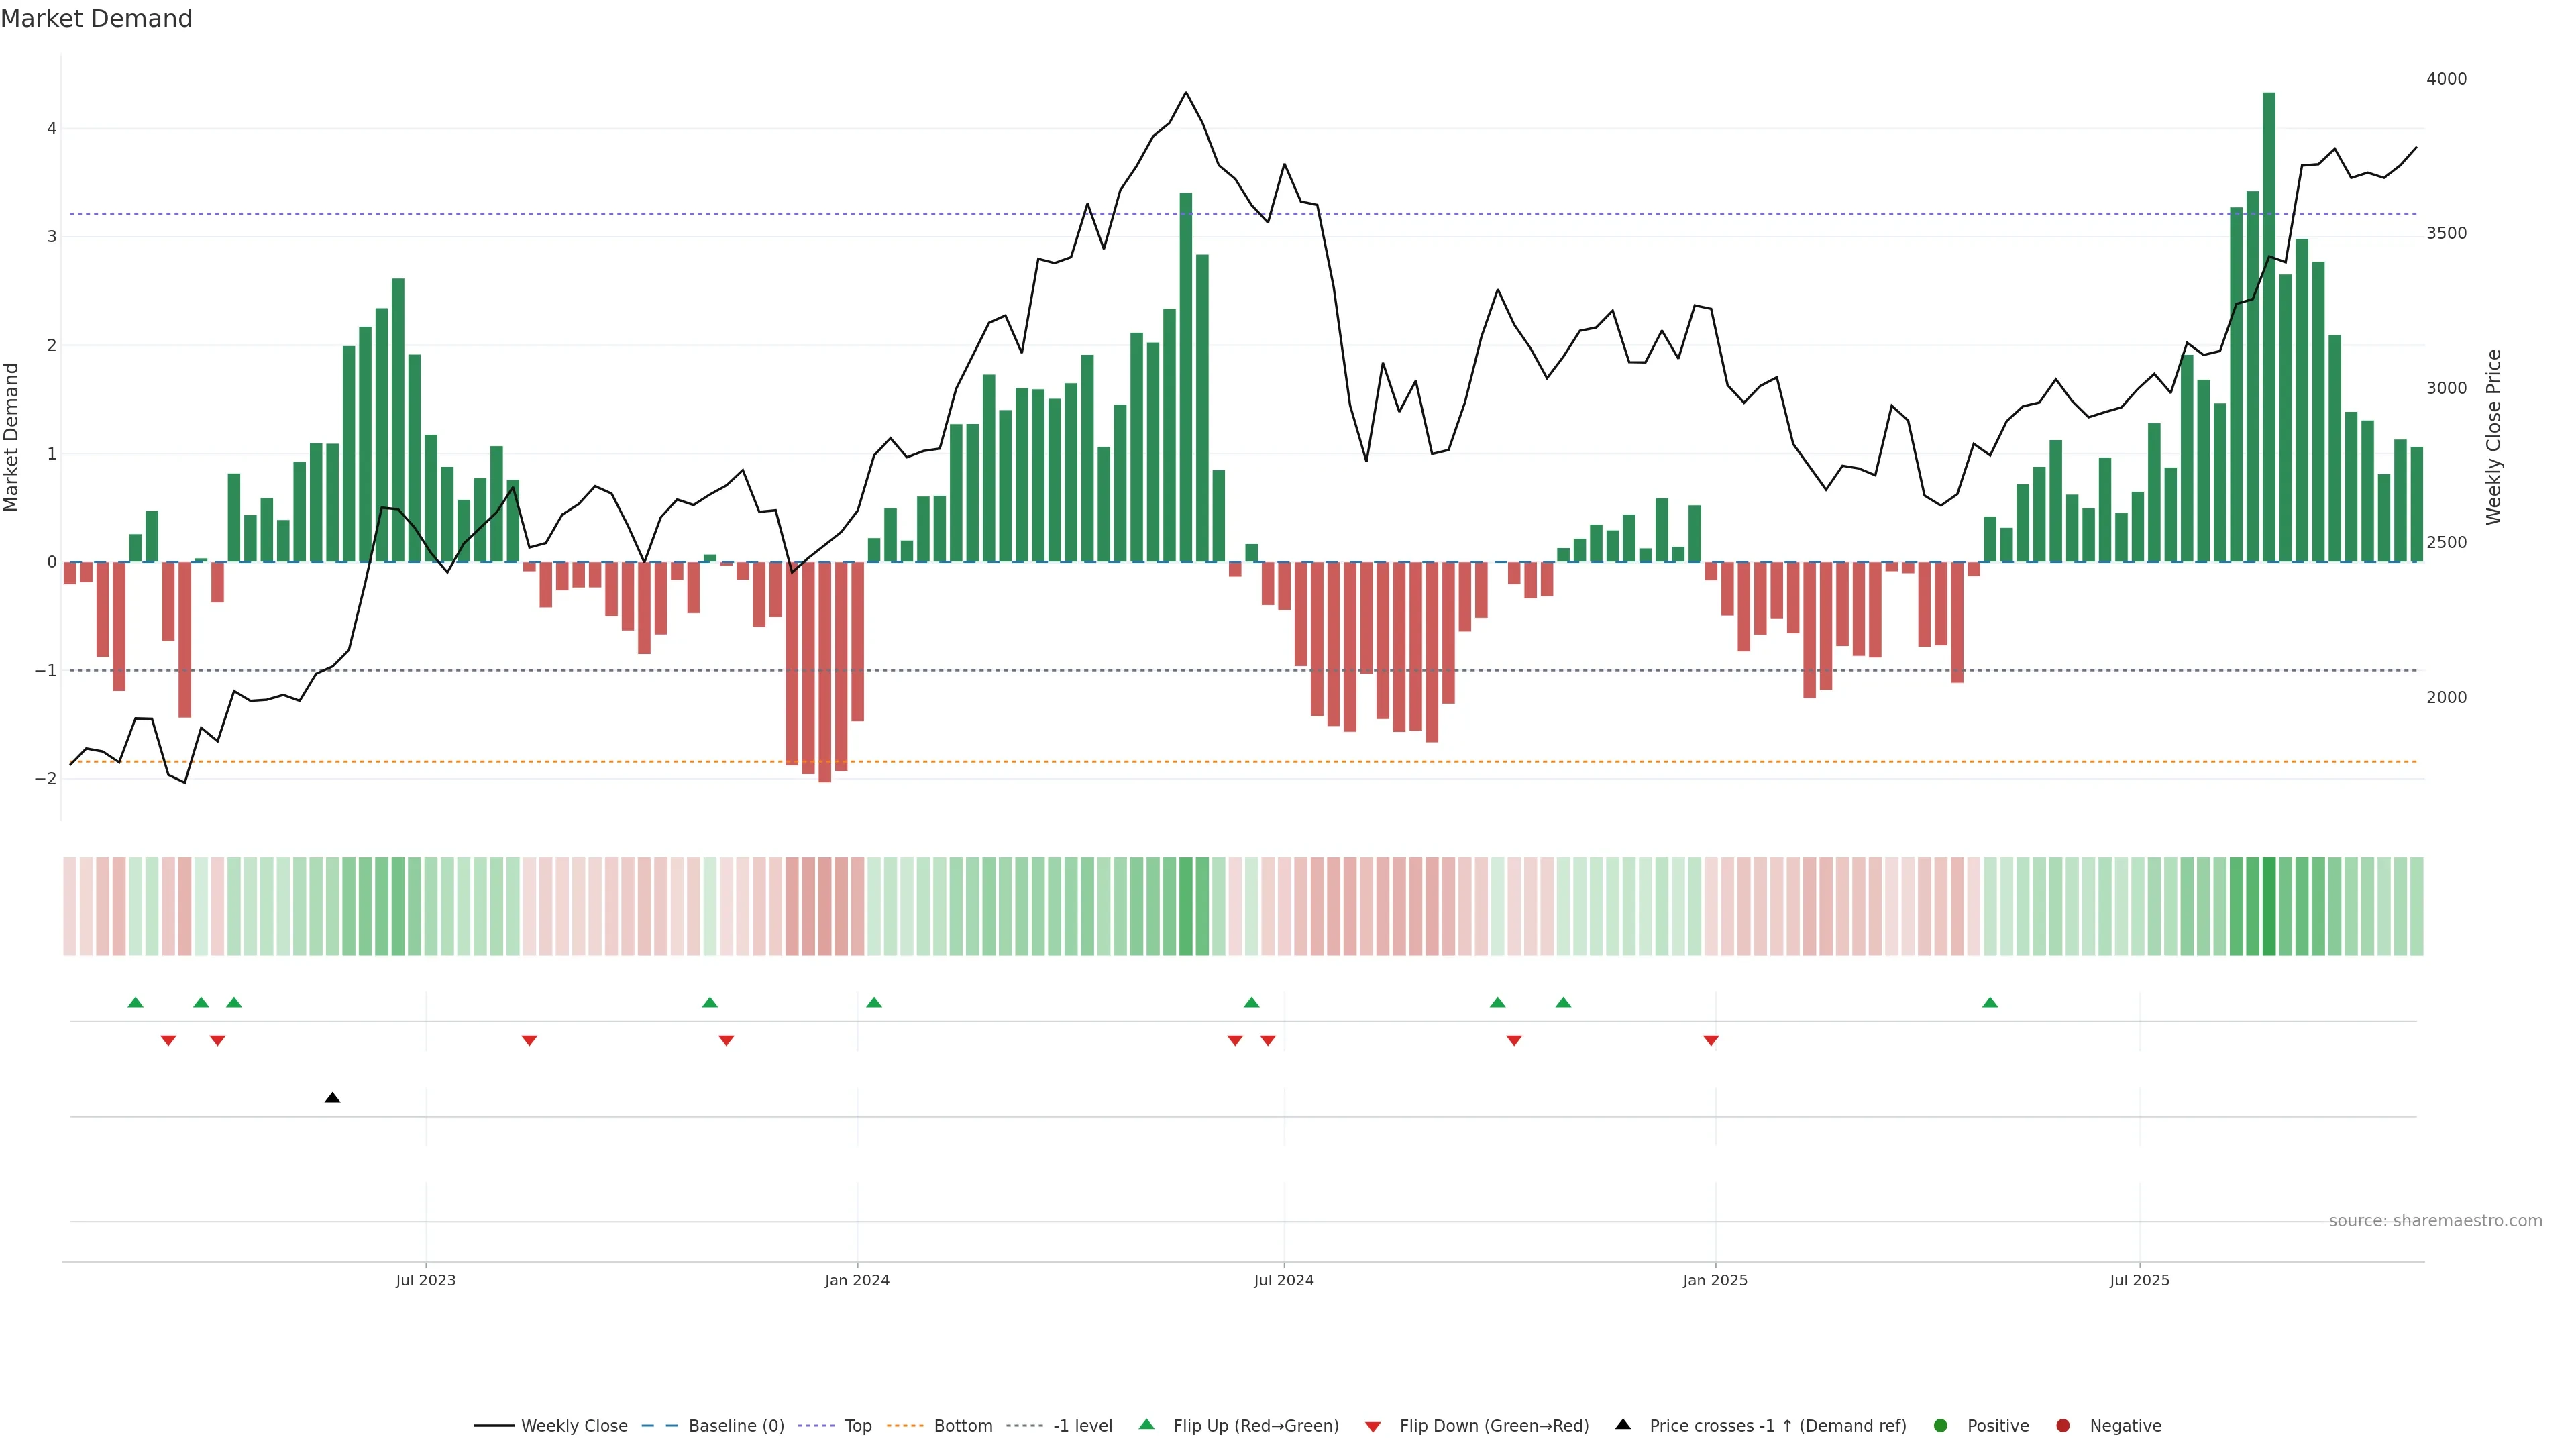Click Flip Up green triangle legend icon
2576x1449 pixels.
coord(1147,1424)
